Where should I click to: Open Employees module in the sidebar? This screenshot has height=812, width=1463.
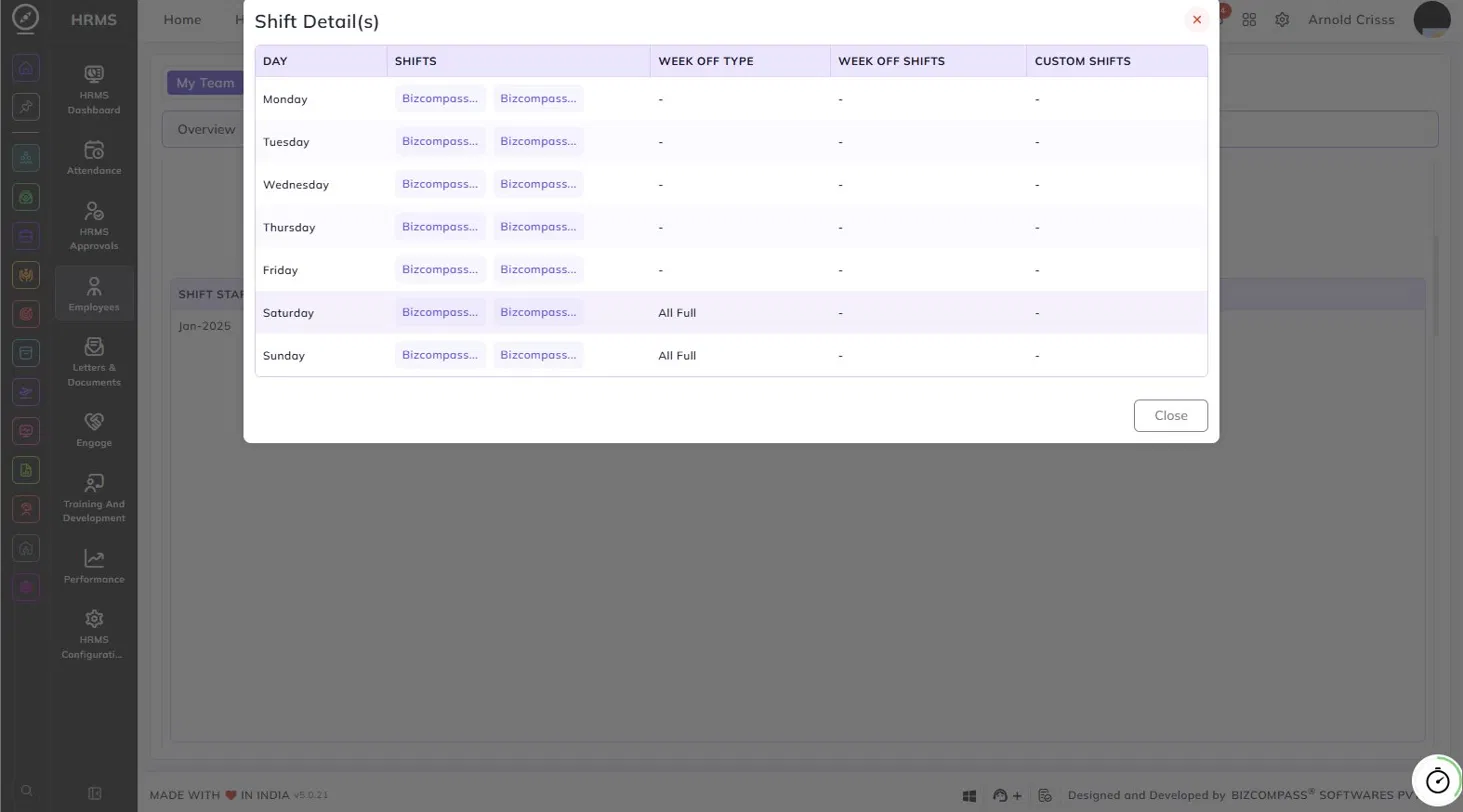tap(94, 294)
